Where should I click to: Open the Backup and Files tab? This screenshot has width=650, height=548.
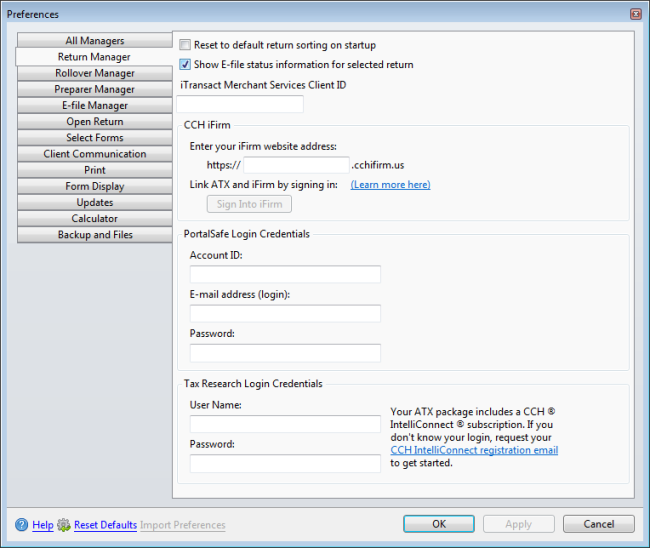95,235
